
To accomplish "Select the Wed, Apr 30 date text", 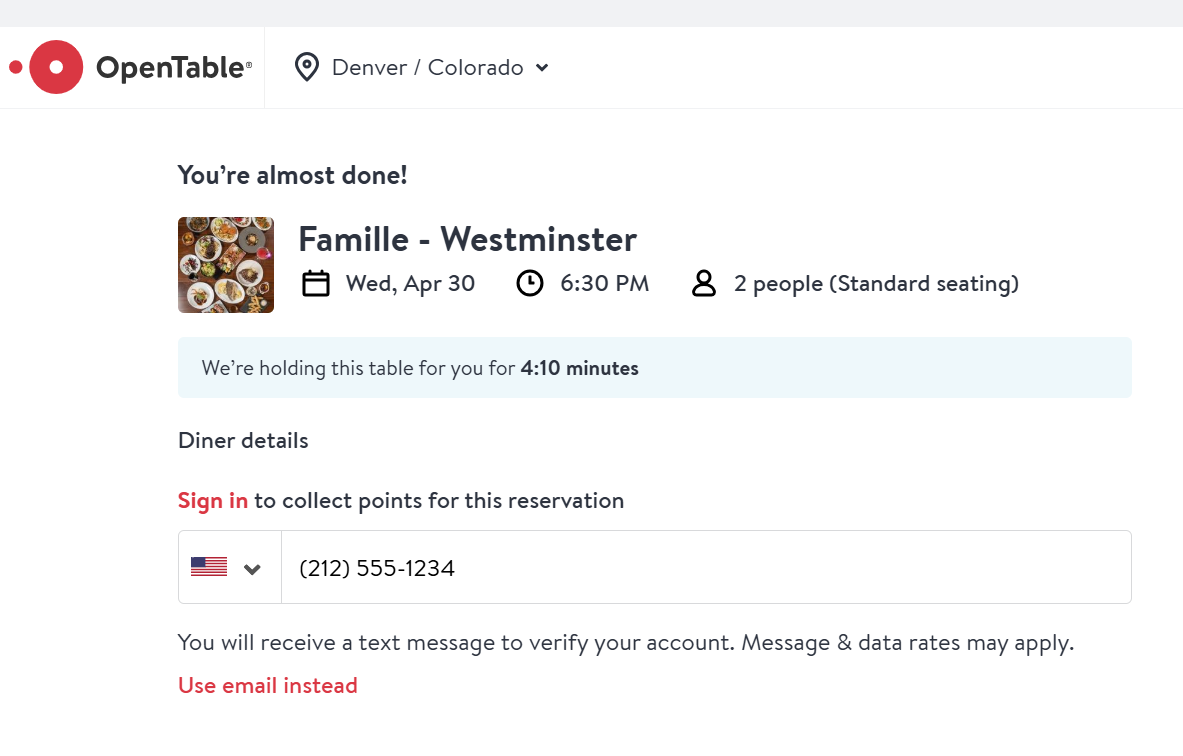I will click(x=410, y=284).
